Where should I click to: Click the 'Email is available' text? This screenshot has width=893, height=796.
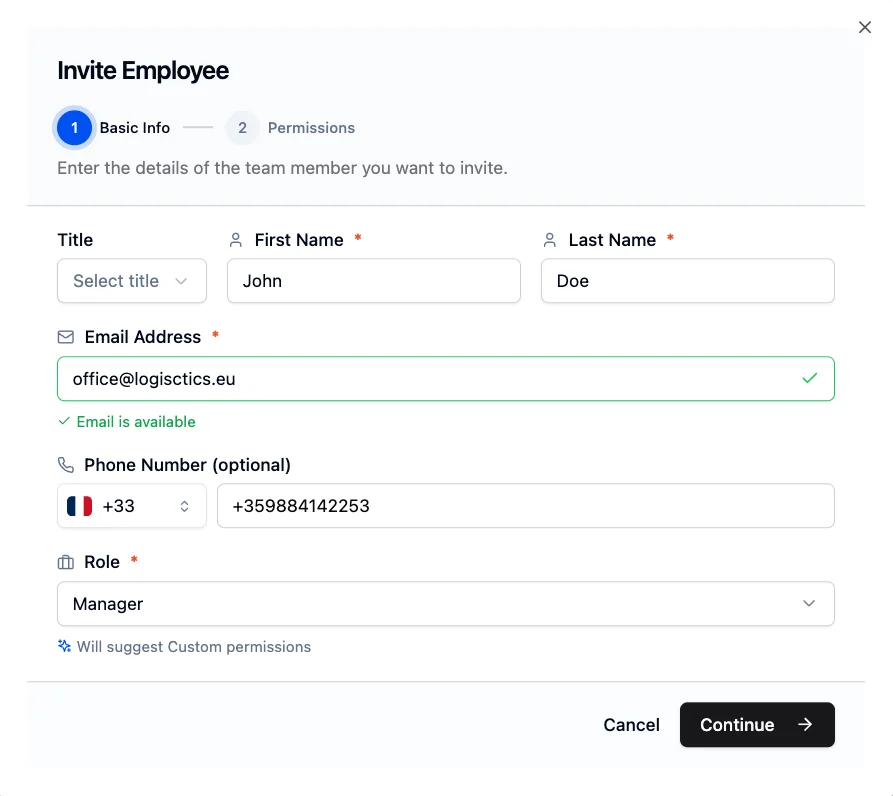click(136, 421)
